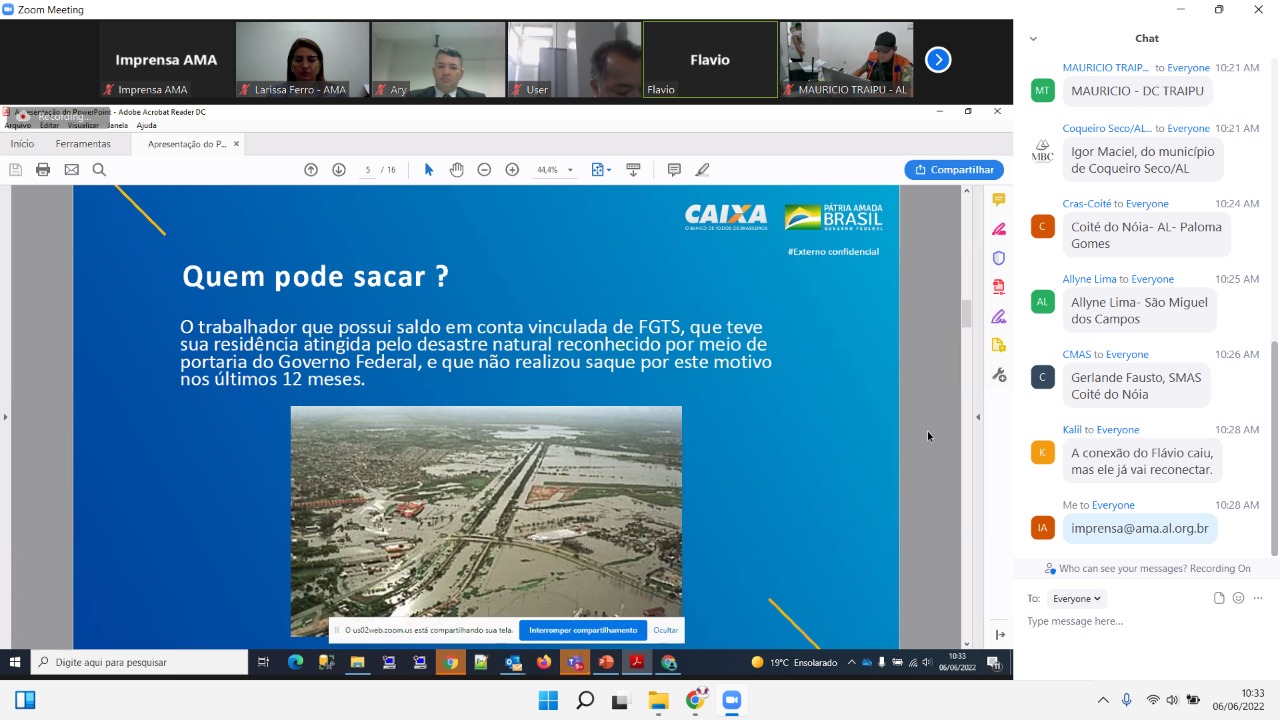
Task: Click Interromper compartilhamento button
Action: 582,630
